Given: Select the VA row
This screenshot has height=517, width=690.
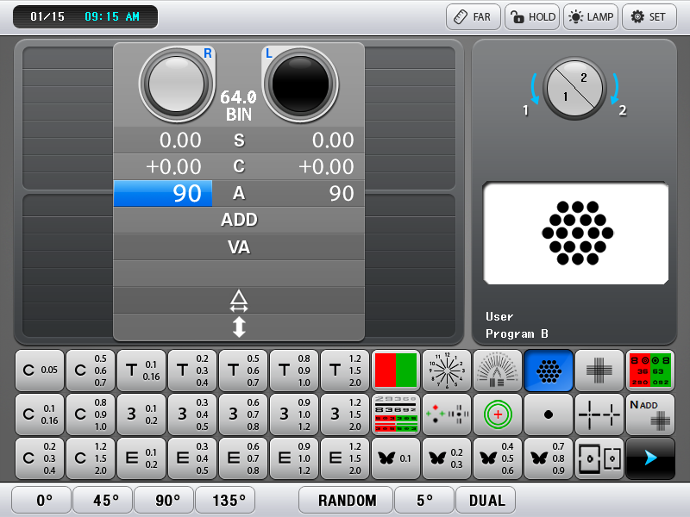Looking at the screenshot, I should [x=239, y=247].
